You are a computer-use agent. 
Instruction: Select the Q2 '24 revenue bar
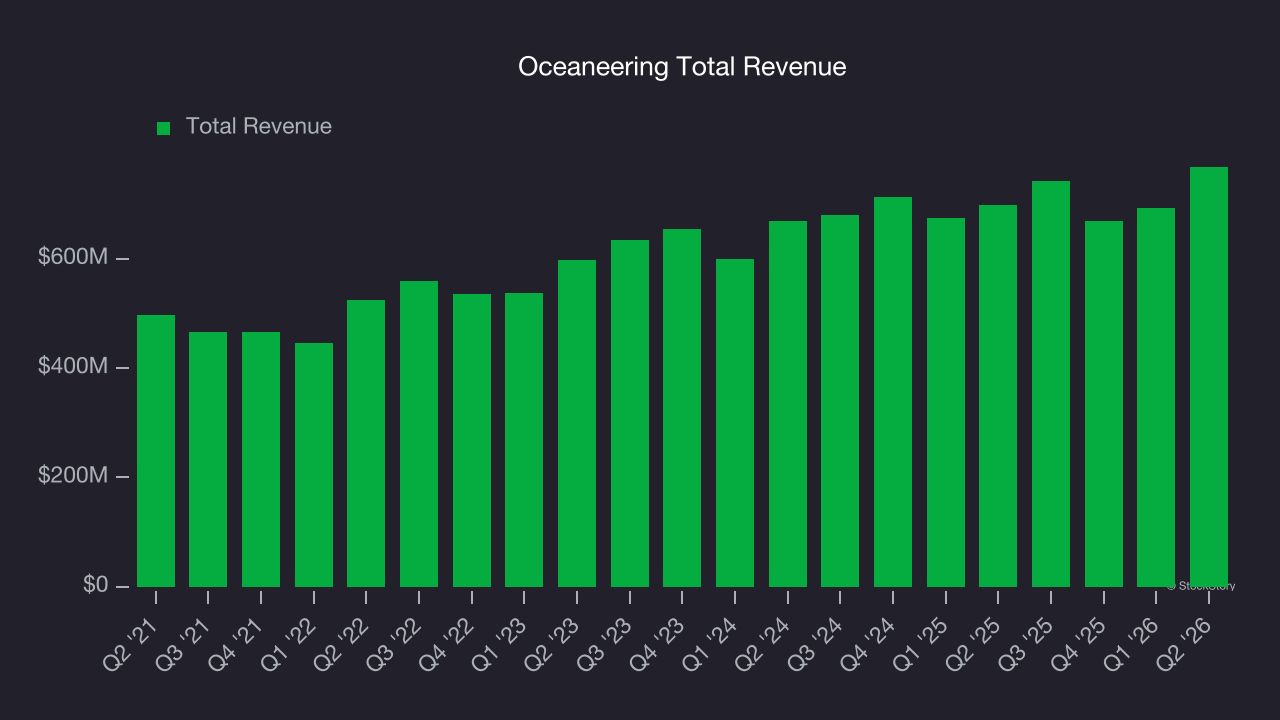point(788,404)
